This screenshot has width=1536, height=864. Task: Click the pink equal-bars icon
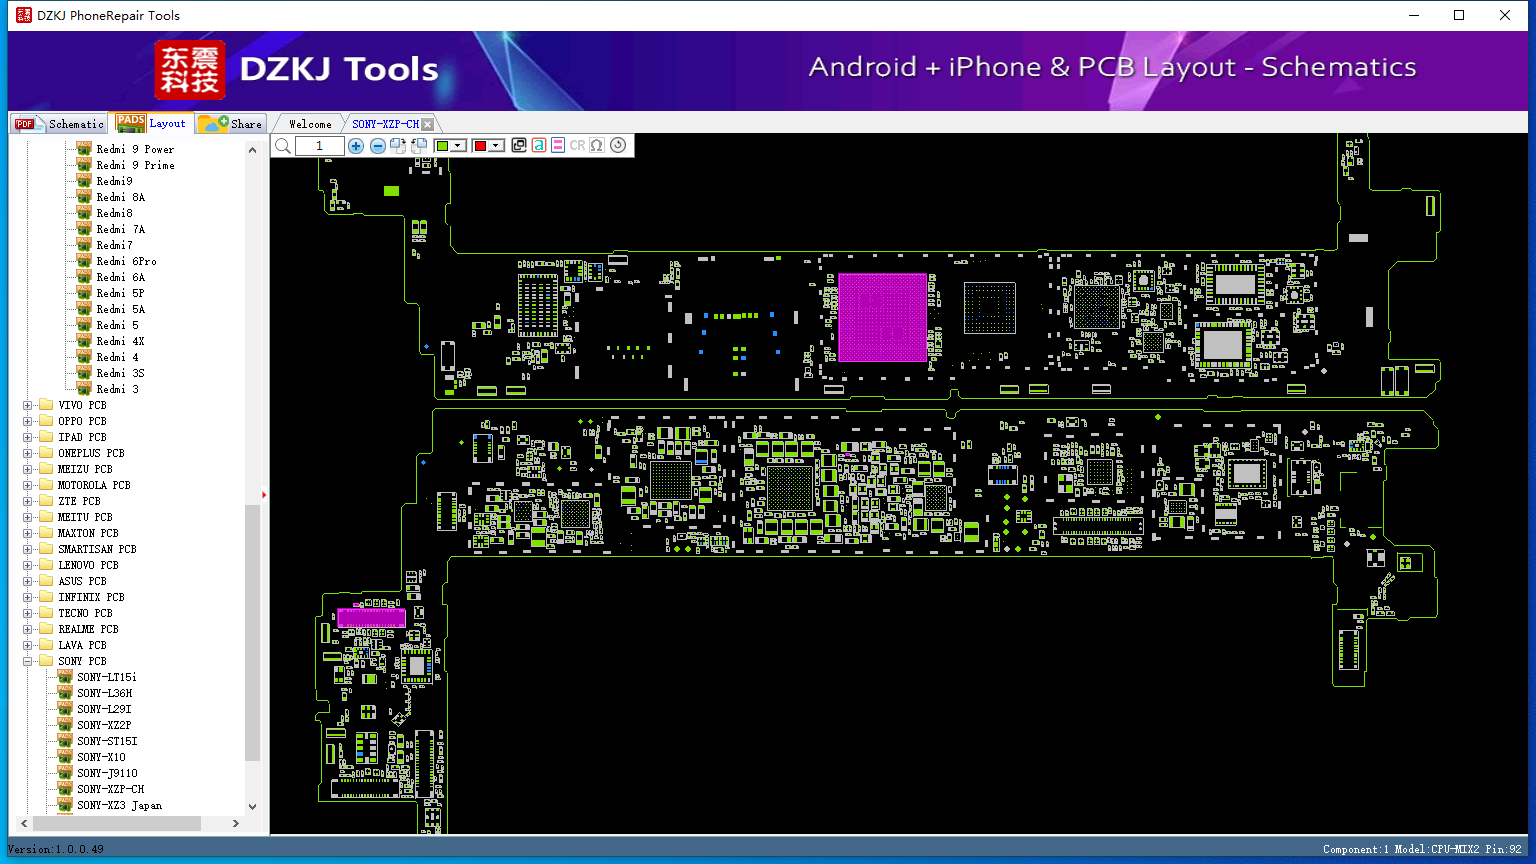(x=558, y=145)
